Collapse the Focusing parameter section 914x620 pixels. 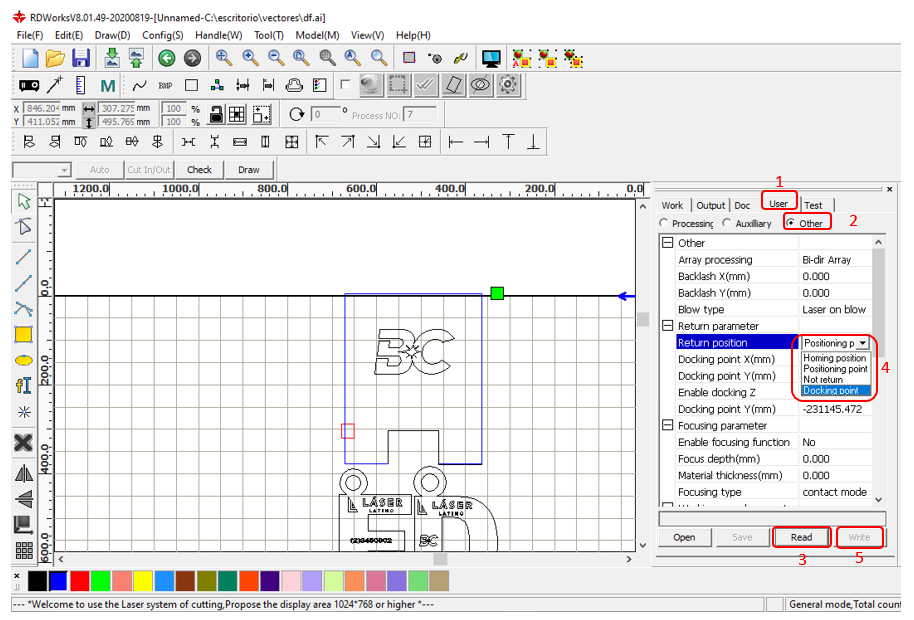[x=667, y=426]
